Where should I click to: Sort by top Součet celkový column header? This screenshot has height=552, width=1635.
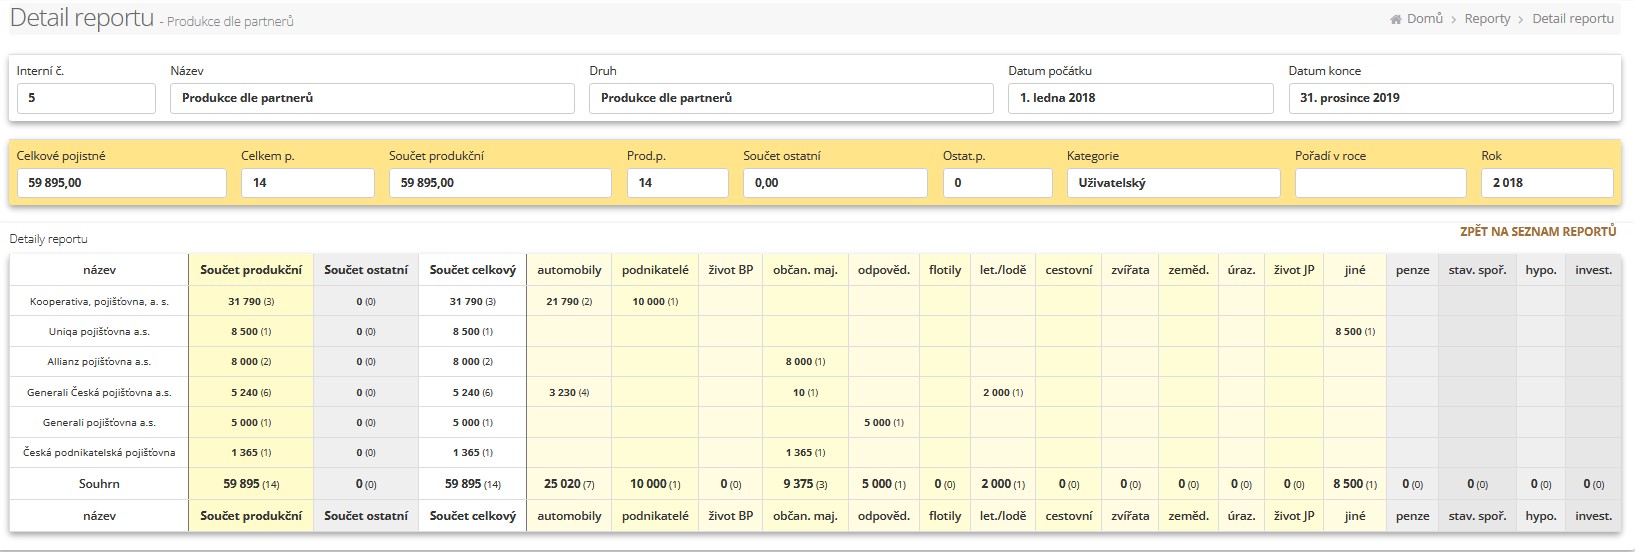click(473, 270)
